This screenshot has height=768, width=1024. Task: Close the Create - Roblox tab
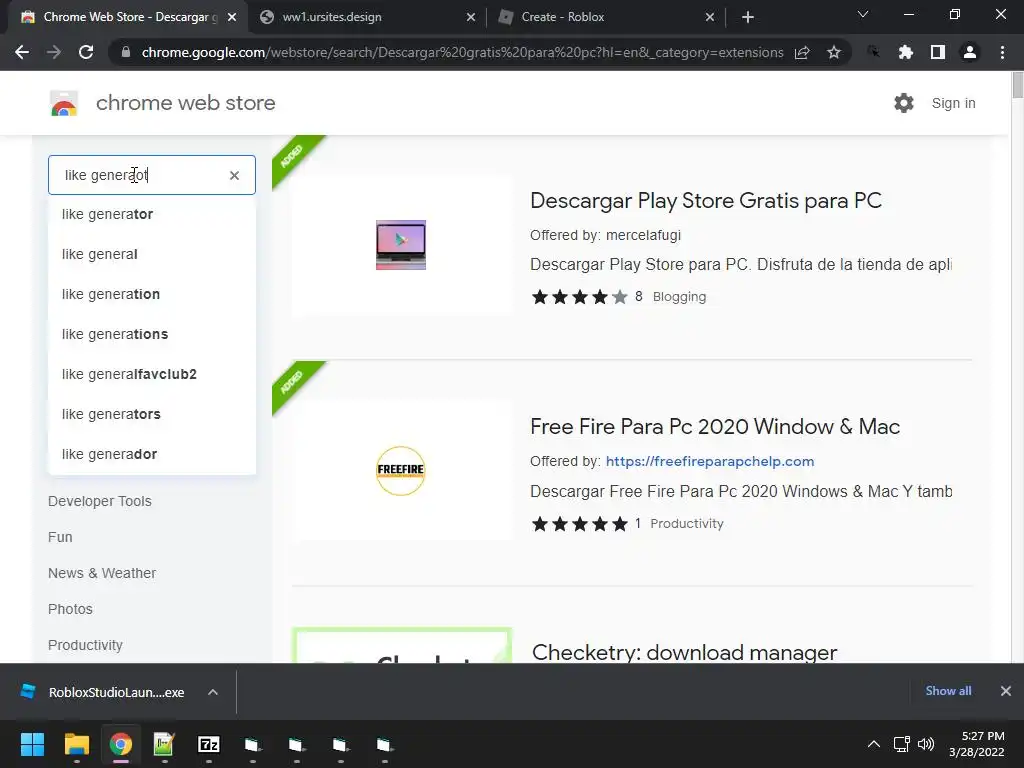click(710, 17)
